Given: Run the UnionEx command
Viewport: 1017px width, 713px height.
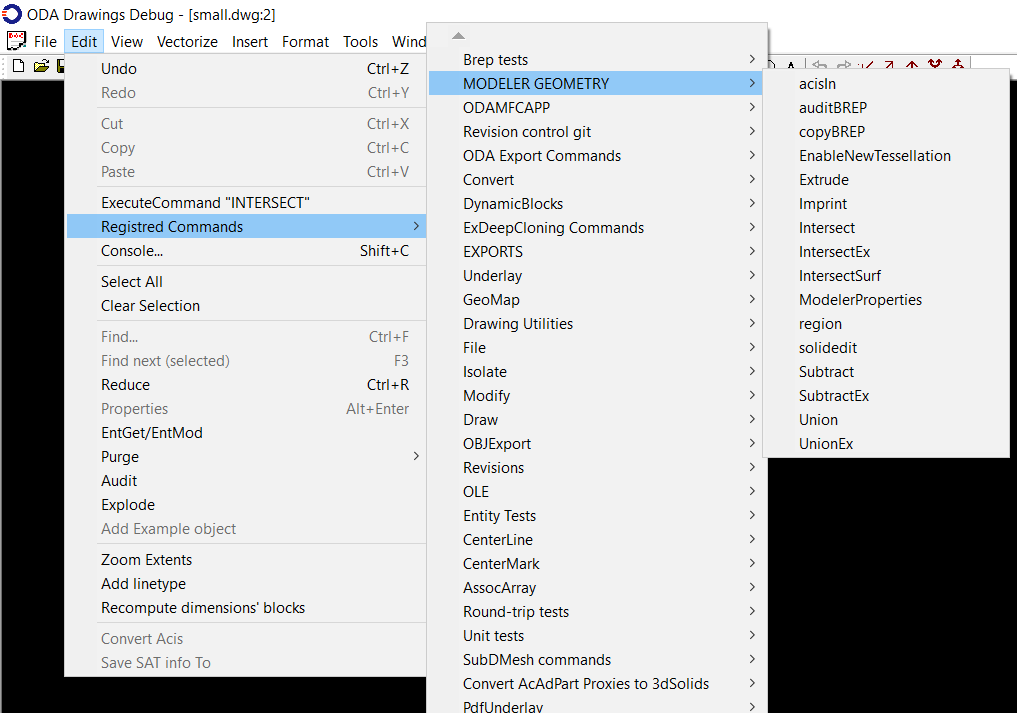Looking at the screenshot, I should [886, 444].
